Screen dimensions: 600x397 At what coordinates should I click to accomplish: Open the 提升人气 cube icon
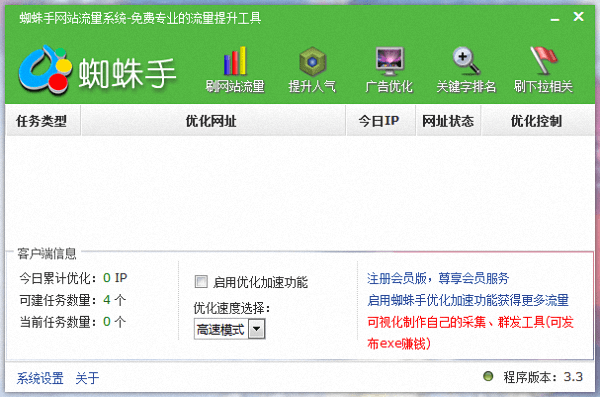(312, 61)
